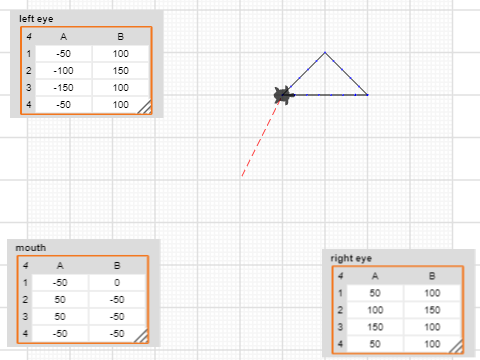Click the row count corner cell of mouth table
The image size is (480, 360).
pos(25,266)
